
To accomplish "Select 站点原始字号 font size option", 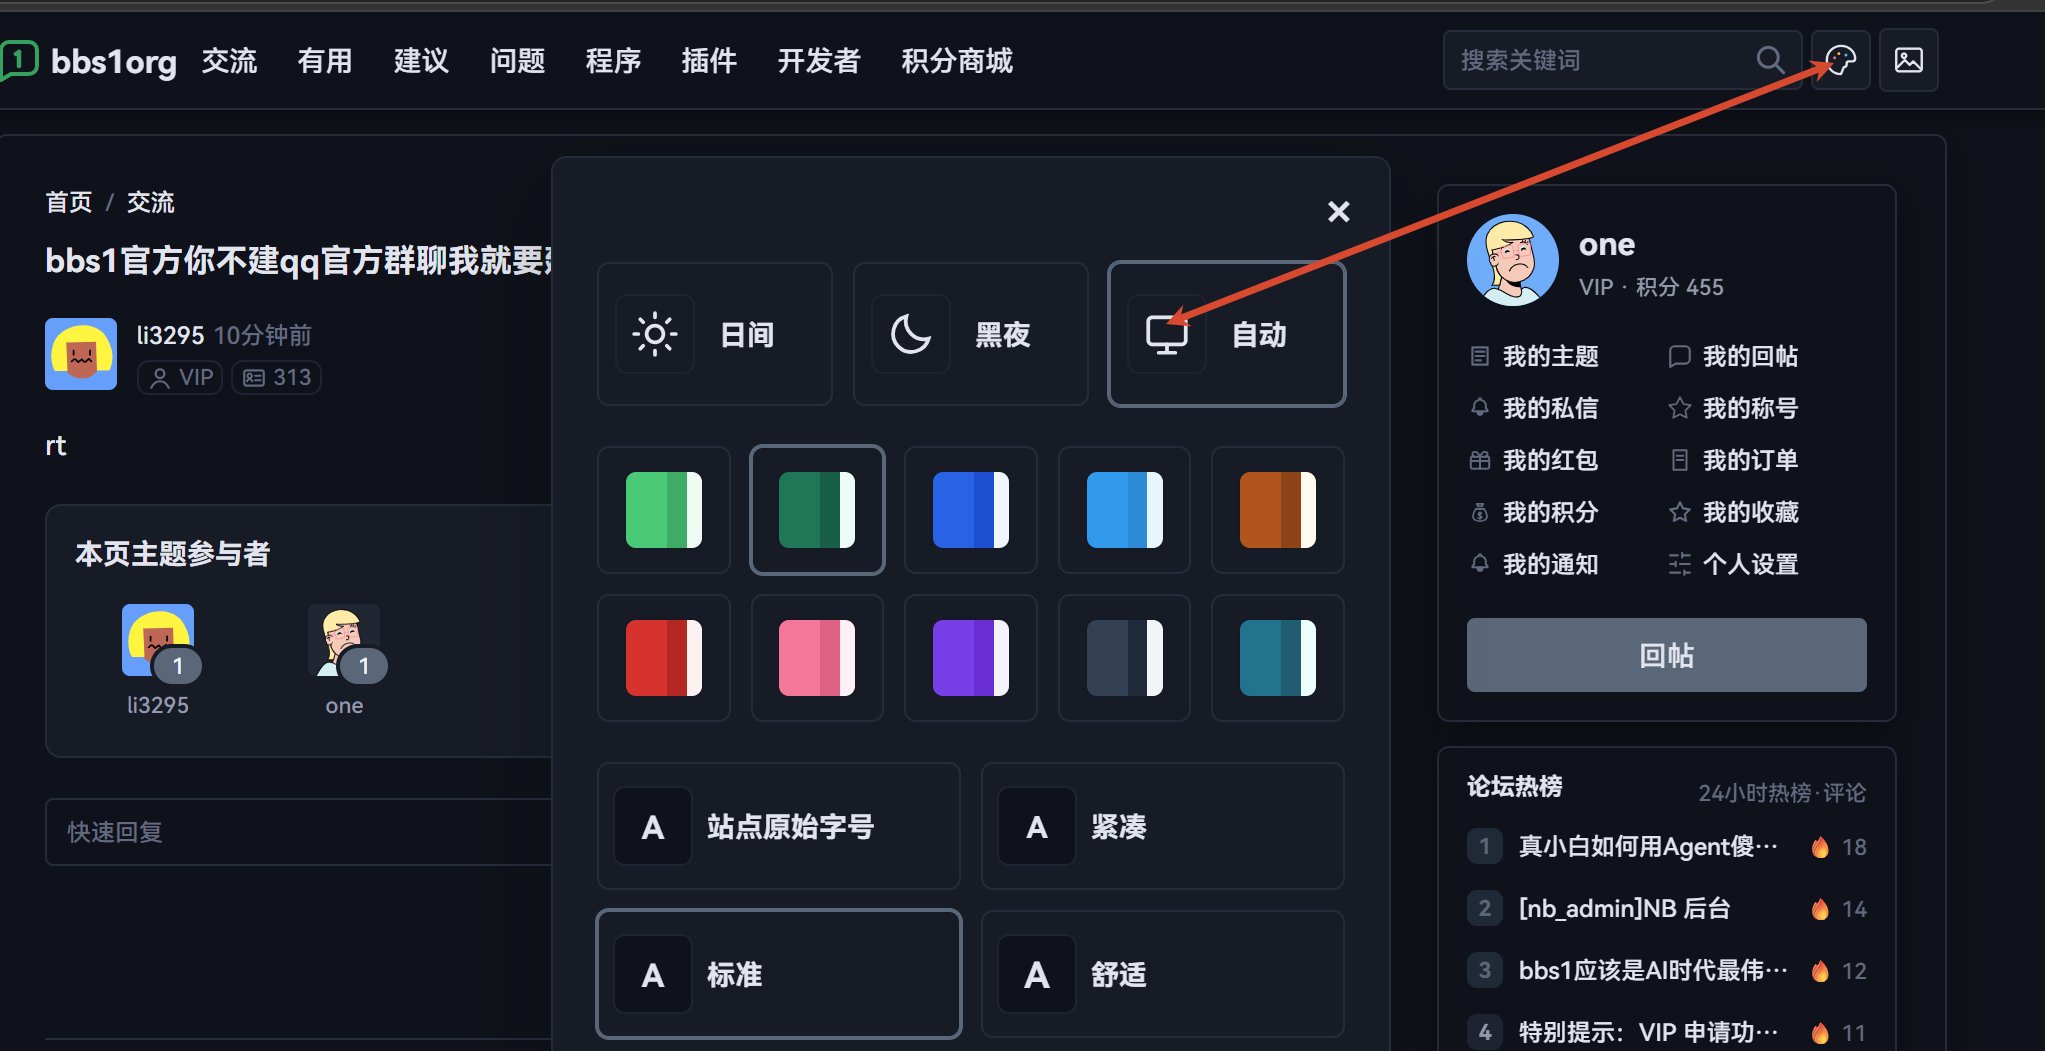I will [778, 826].
